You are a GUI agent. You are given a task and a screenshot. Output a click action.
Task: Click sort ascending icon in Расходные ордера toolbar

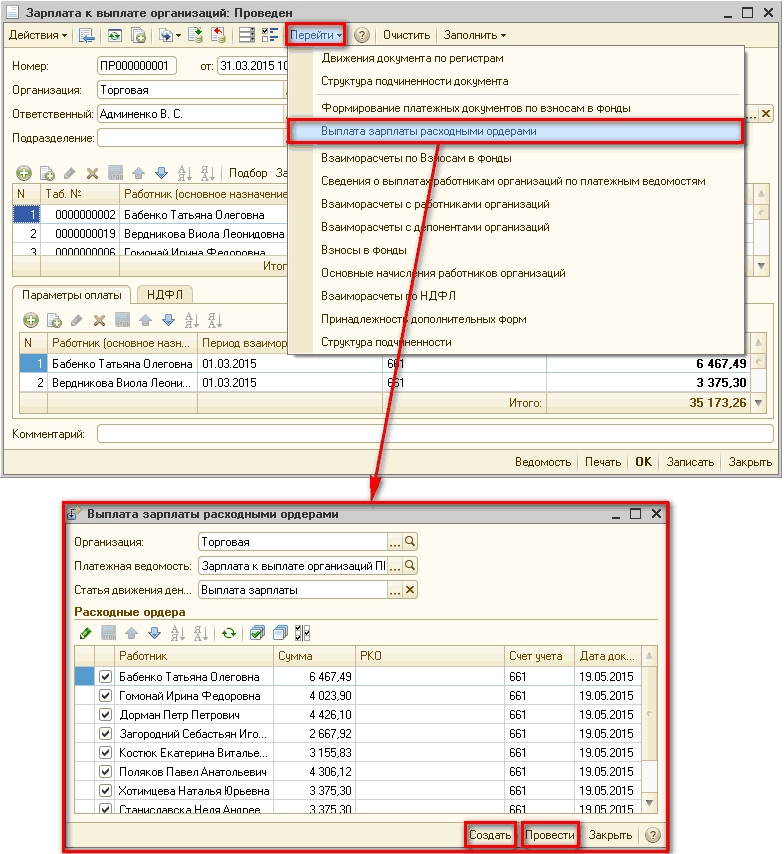coord(177,633)
